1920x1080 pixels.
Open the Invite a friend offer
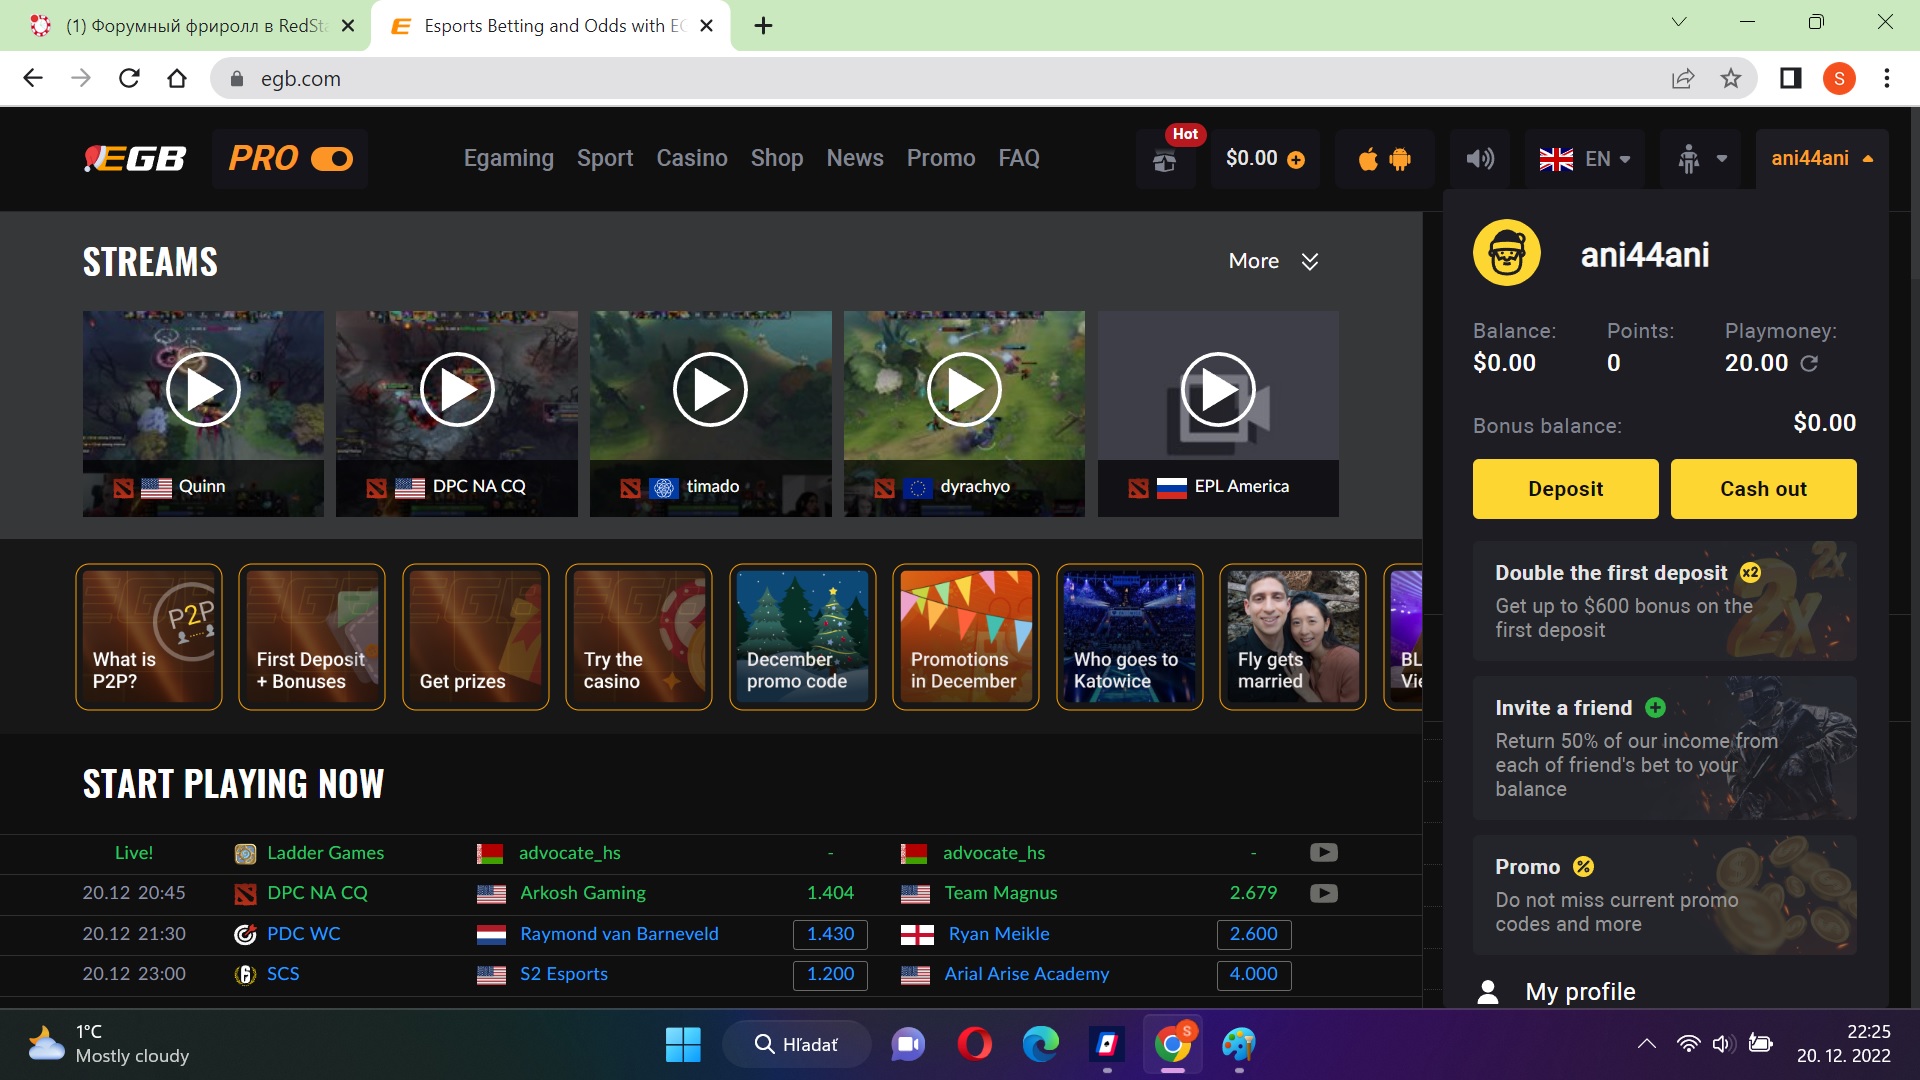coord(1665,748)
